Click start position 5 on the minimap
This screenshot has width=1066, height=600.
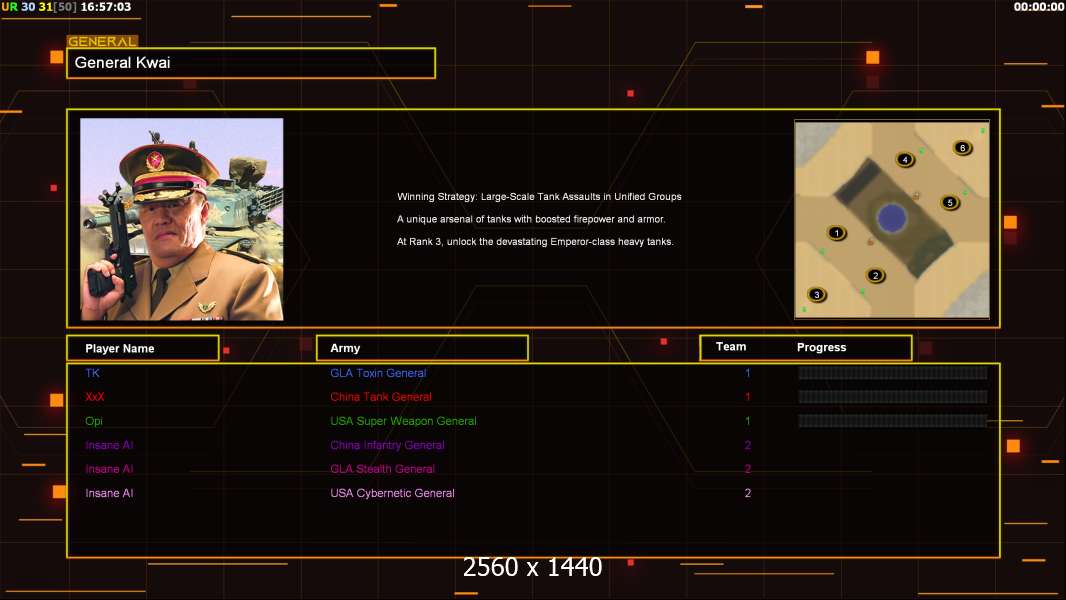950,202
